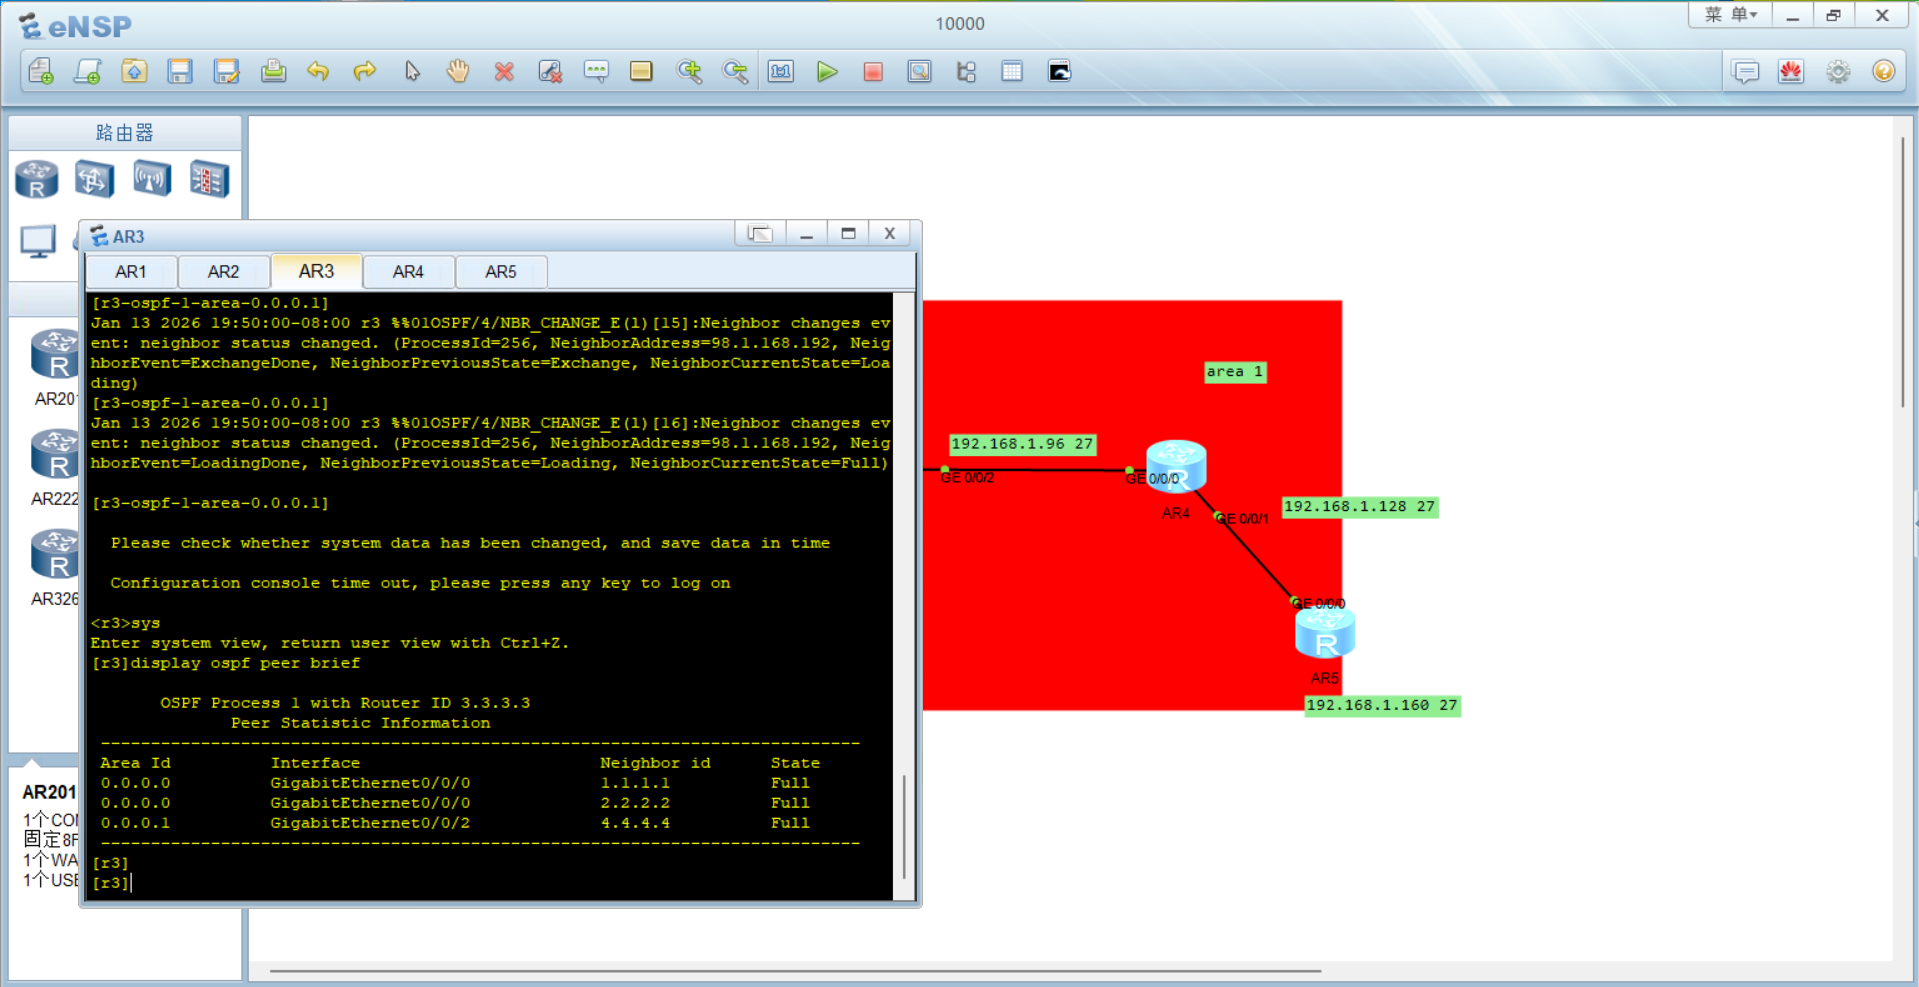Open the 菜单 dropdown menu
Viewport: 1919px width, 987px height.
[1729, 16]
